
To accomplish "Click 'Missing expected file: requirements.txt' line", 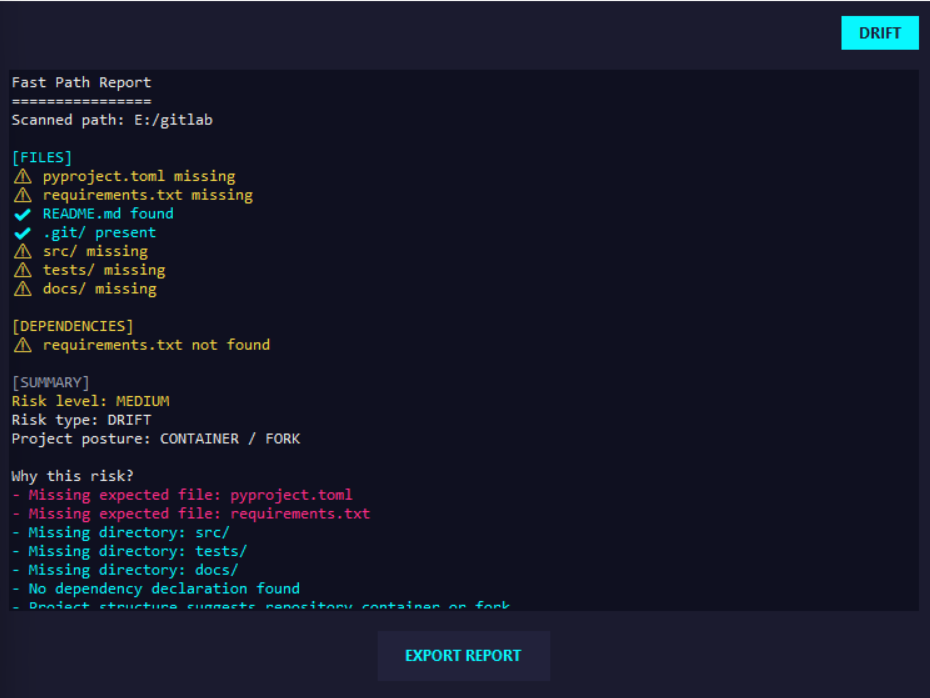I will pyautogui.click(x=190, y=514).
